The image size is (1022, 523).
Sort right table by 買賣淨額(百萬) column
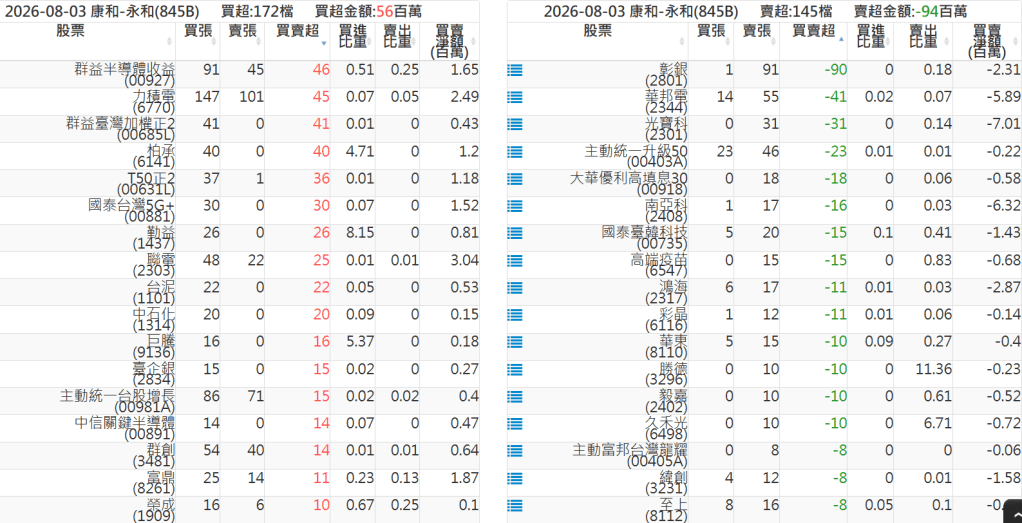click(987, 42)
